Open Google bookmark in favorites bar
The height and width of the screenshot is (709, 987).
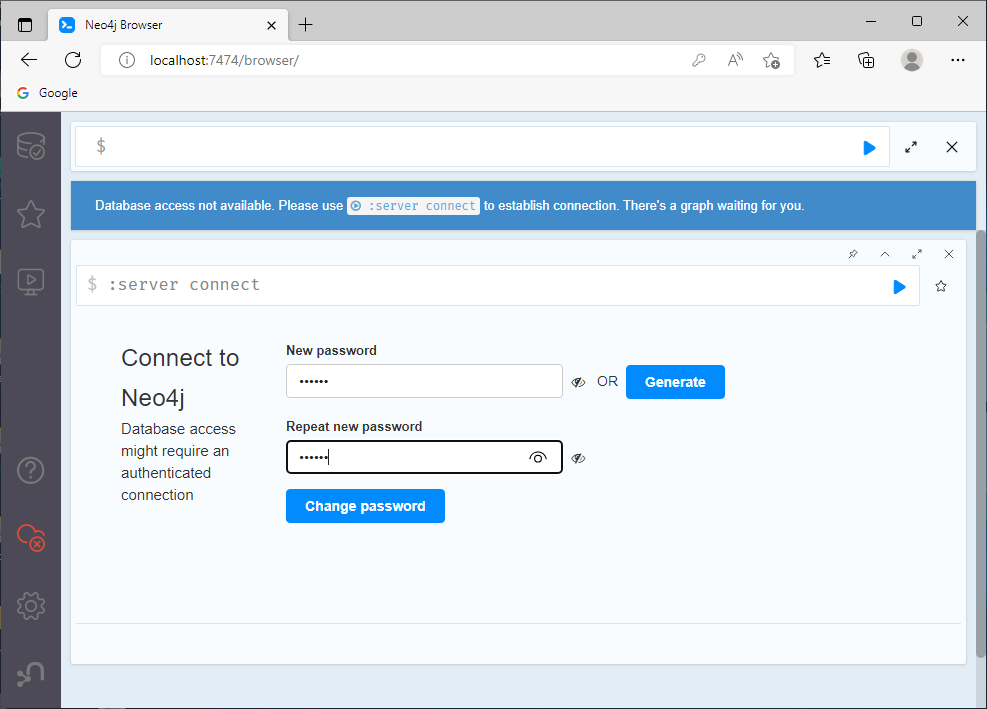pos(47,93)
